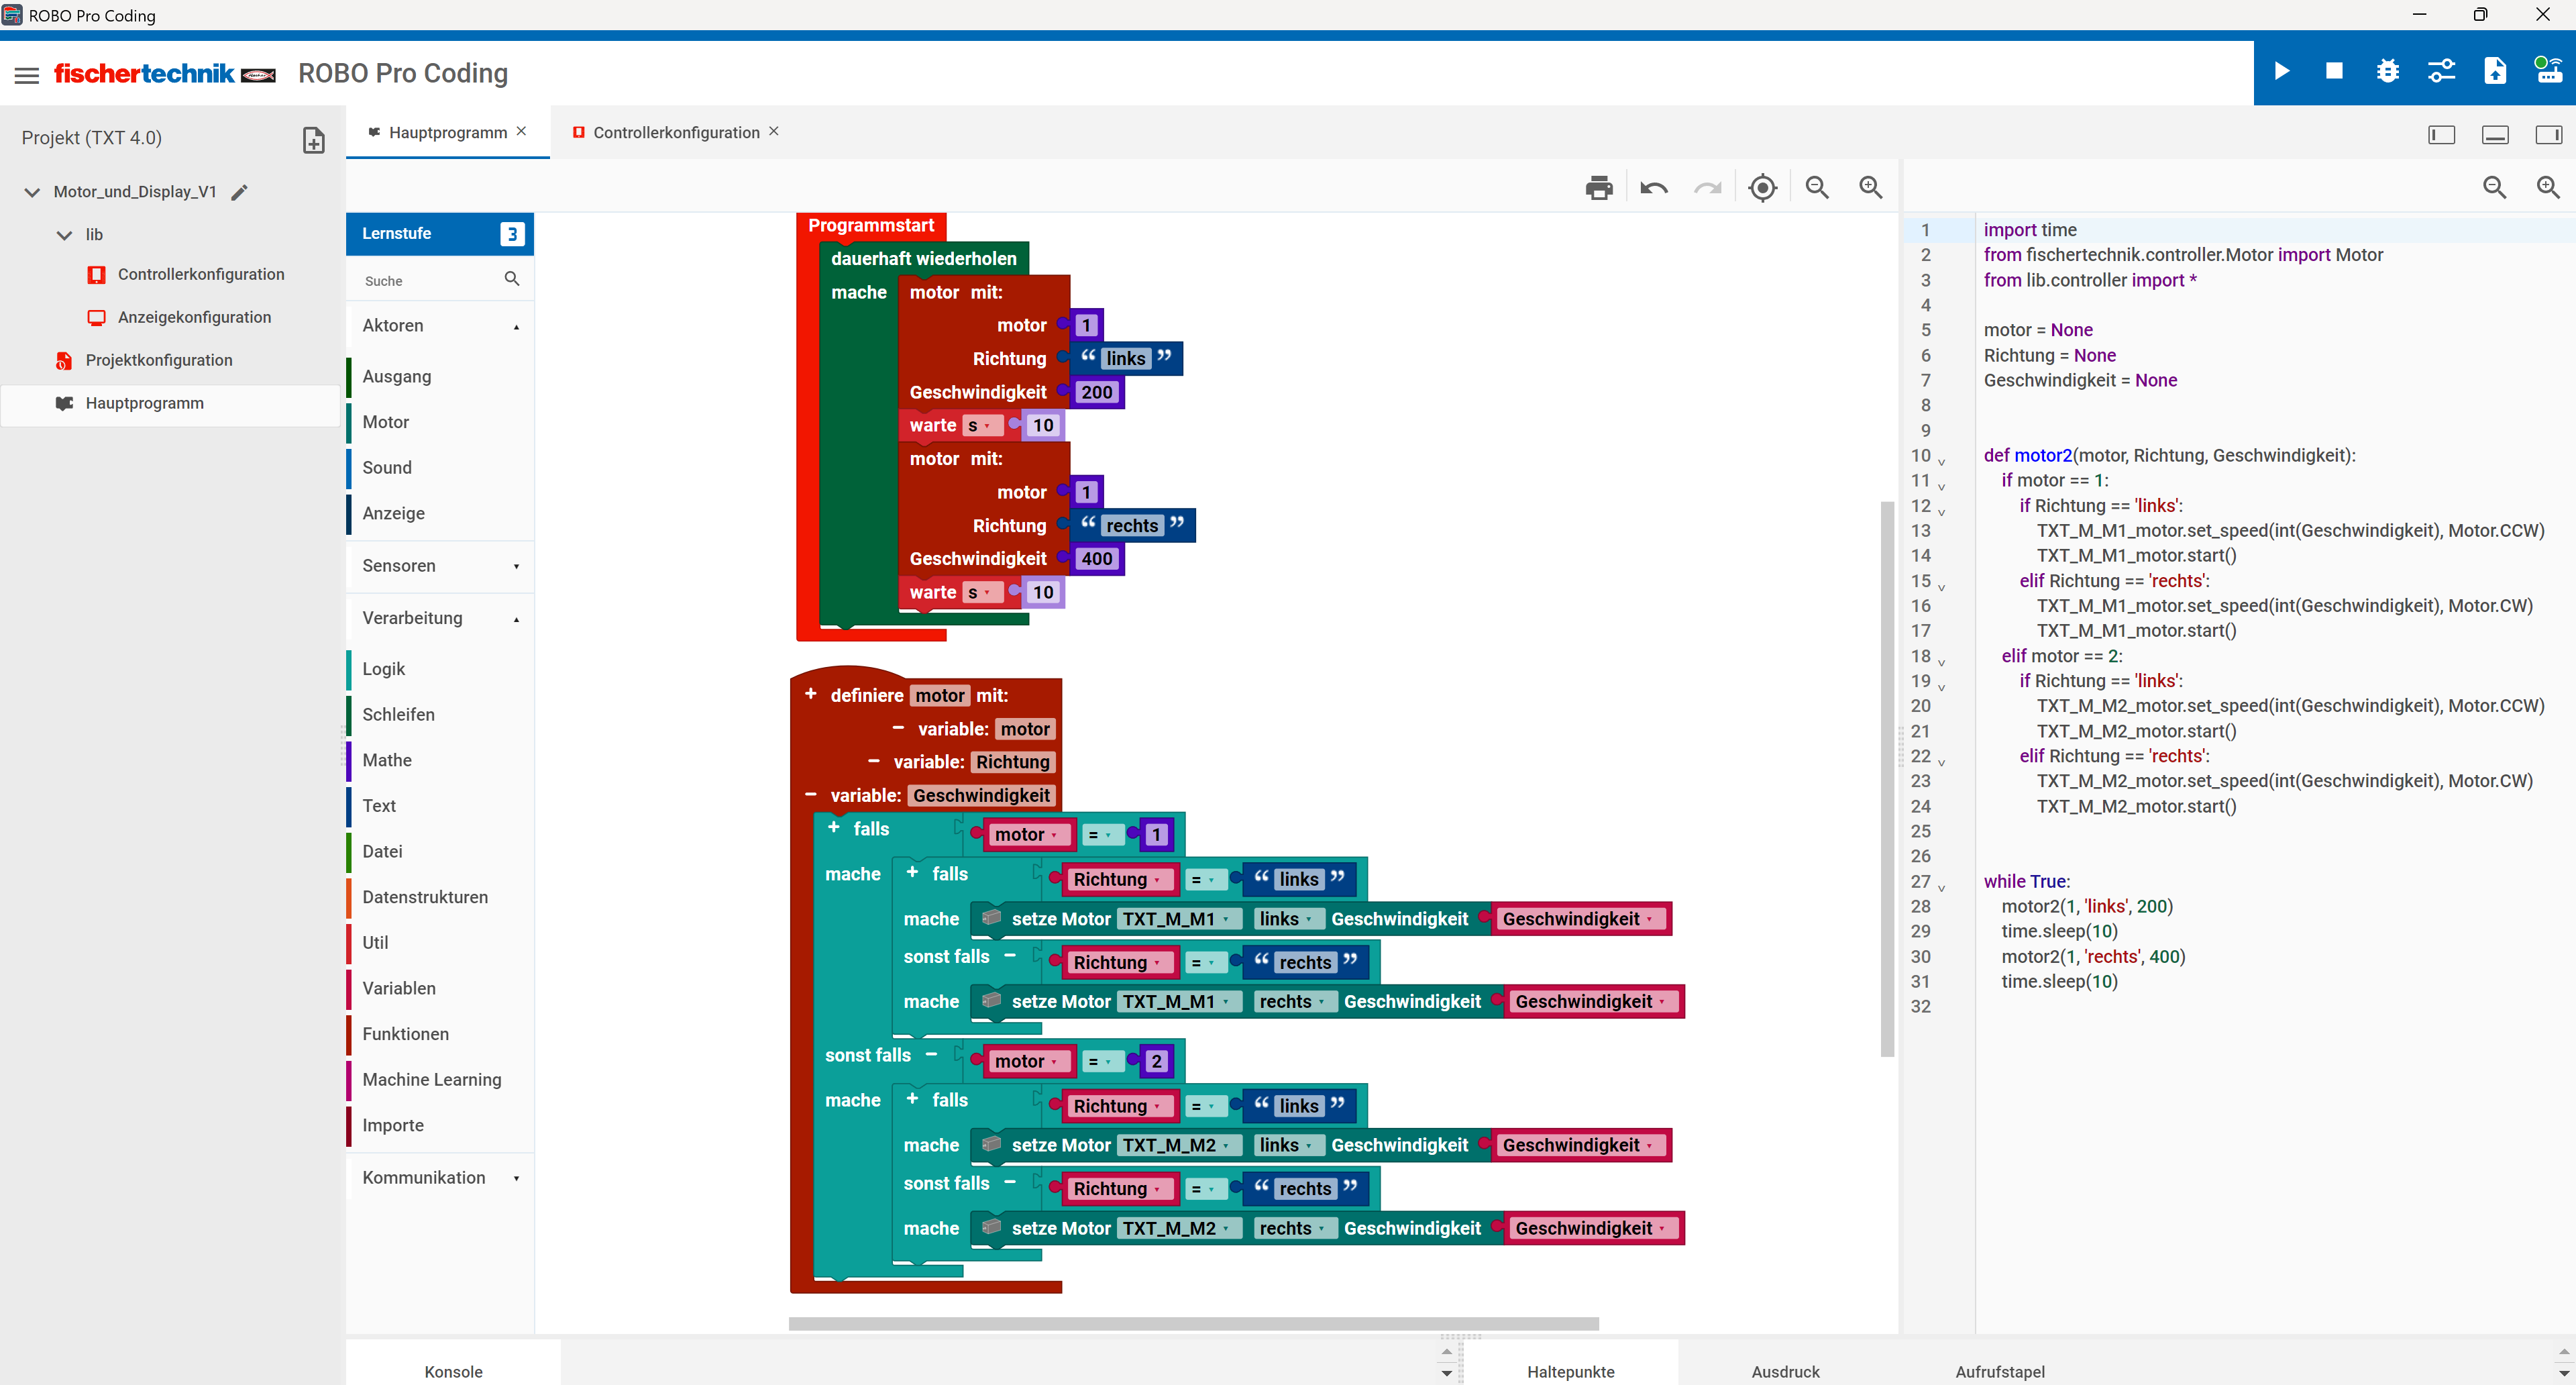Collapse the Motor_und_Display_V1 project tree
This screenshot has width=2576, height=1385.
[32, 192]
